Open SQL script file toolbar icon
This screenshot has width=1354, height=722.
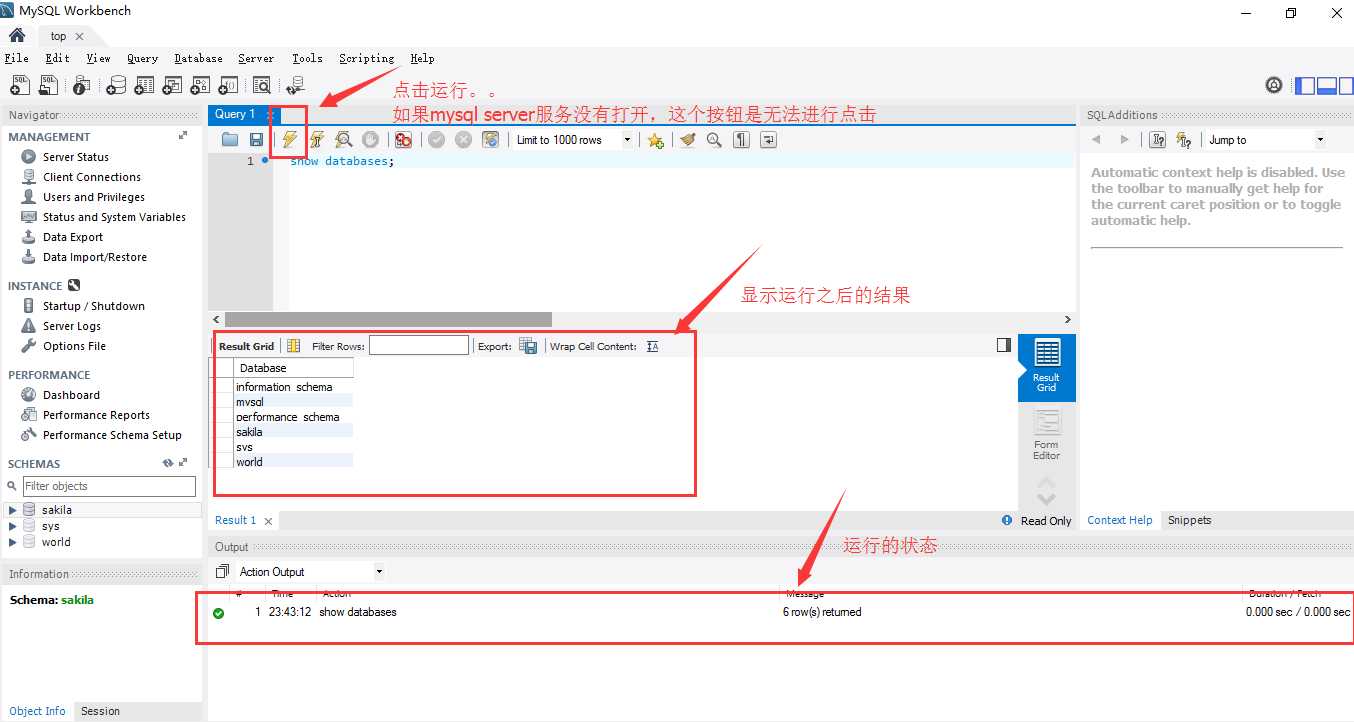48,86
